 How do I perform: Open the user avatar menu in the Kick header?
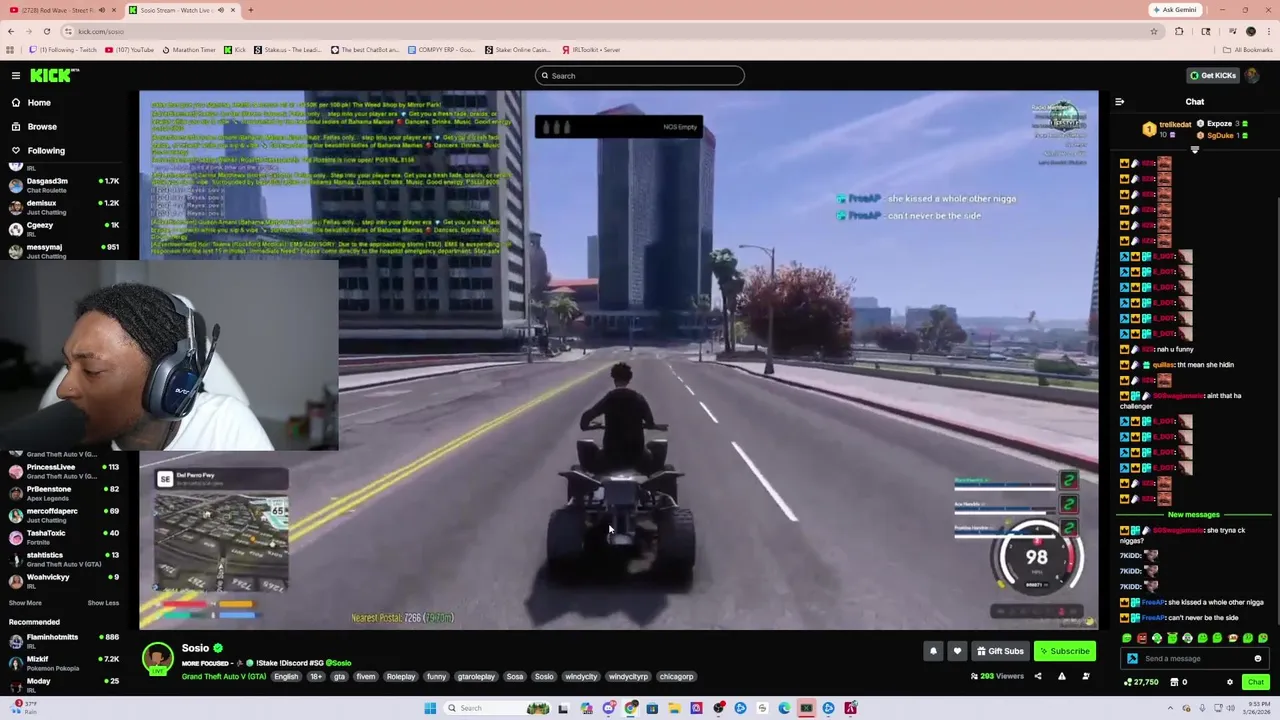[1253, 75]
